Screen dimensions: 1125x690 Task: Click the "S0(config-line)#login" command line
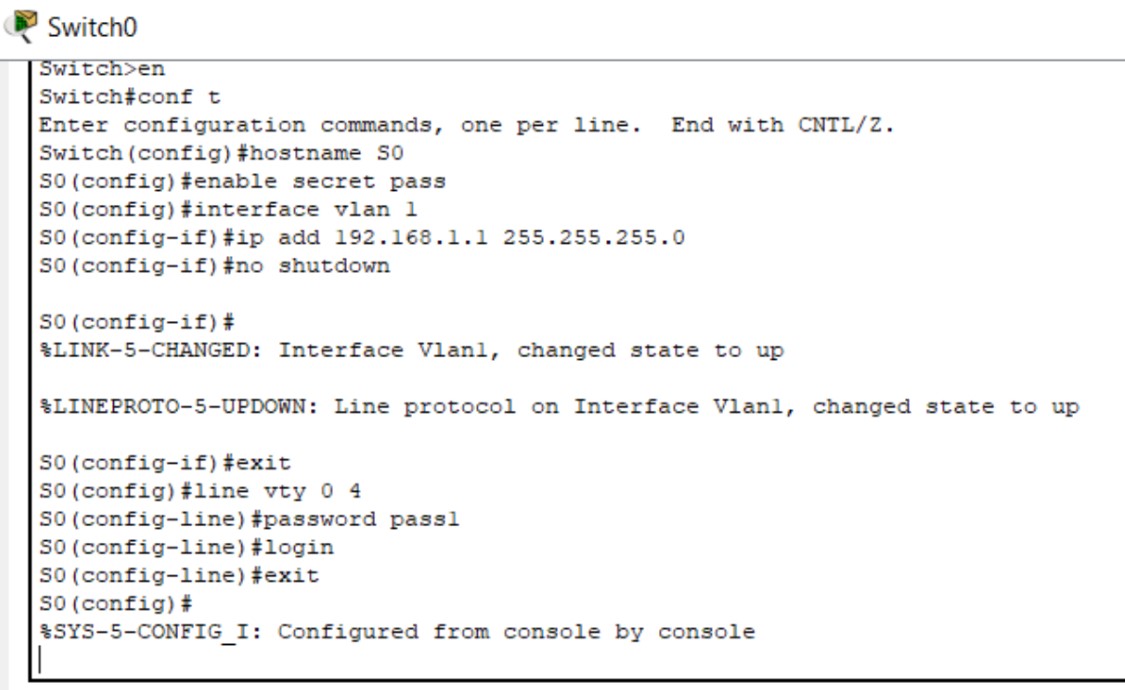(x=186, y=547)
